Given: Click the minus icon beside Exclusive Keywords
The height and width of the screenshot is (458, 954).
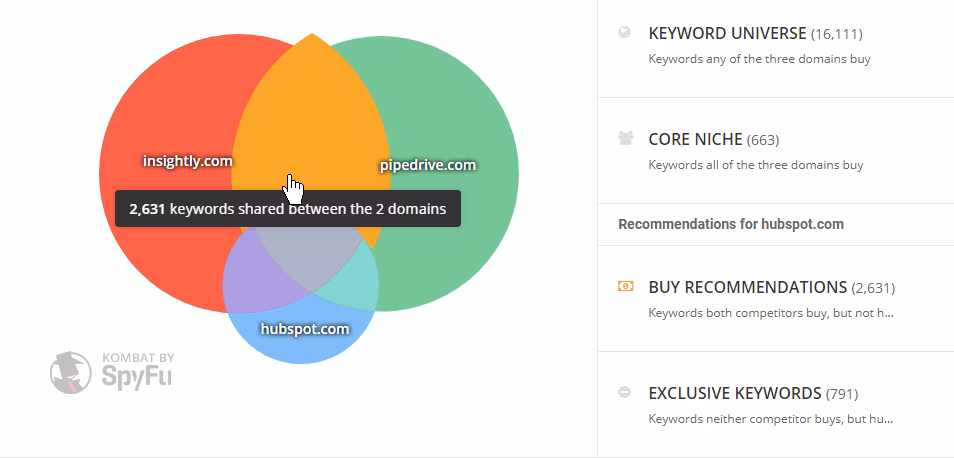Looking at the screenshot, I should (625, 392).
